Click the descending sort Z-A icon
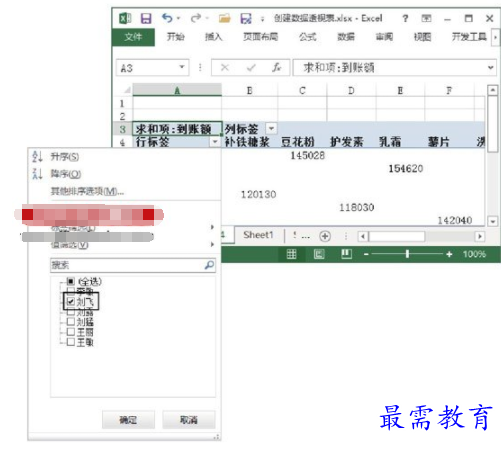 coord(37,173)
